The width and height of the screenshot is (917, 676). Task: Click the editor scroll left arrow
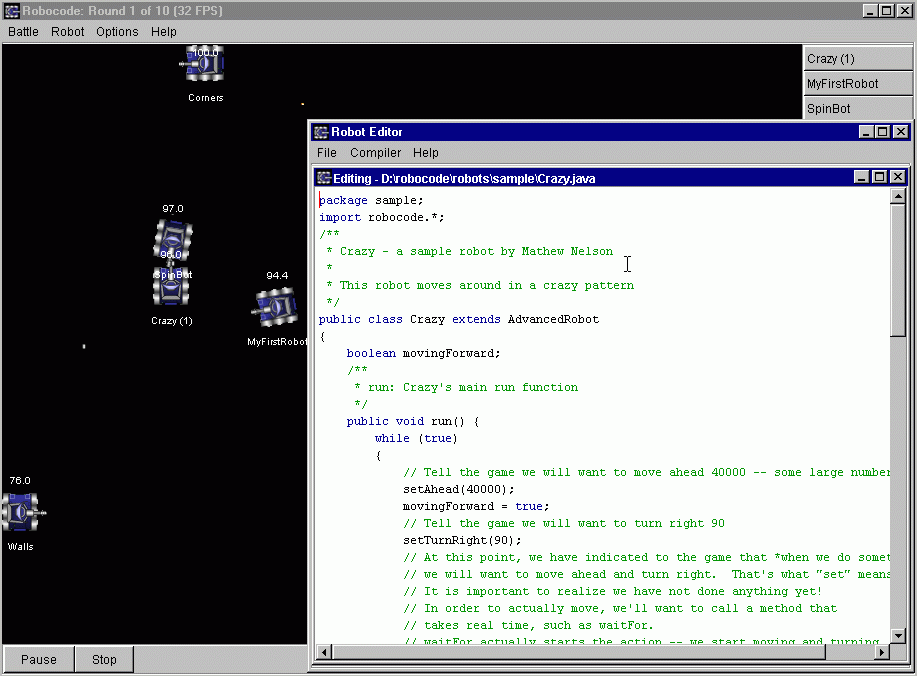point(324,651)
